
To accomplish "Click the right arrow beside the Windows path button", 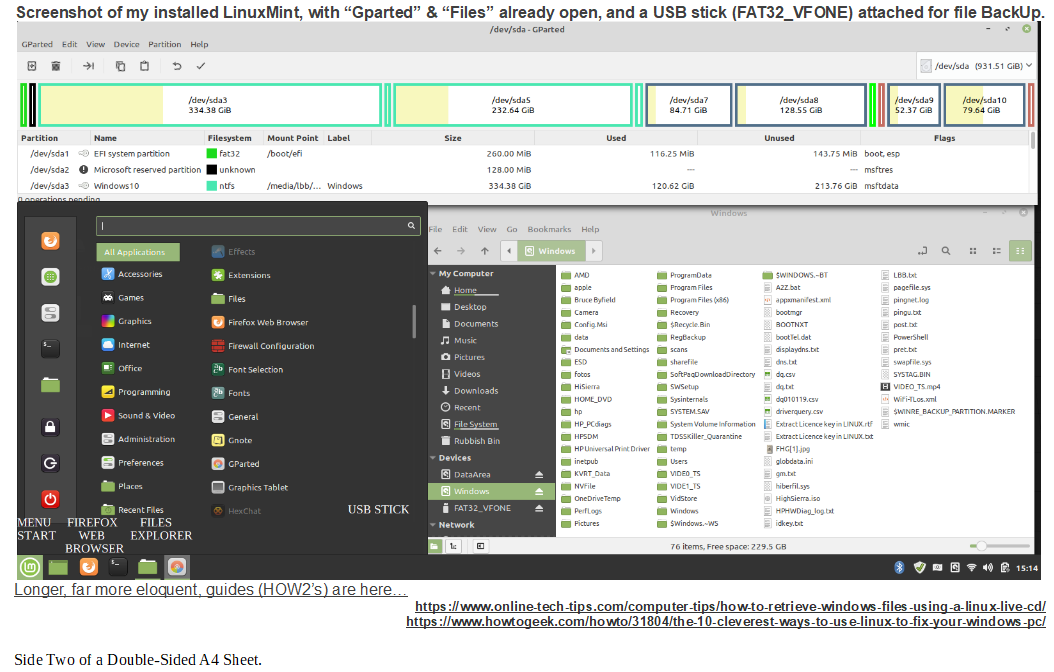I will [593, 251].
